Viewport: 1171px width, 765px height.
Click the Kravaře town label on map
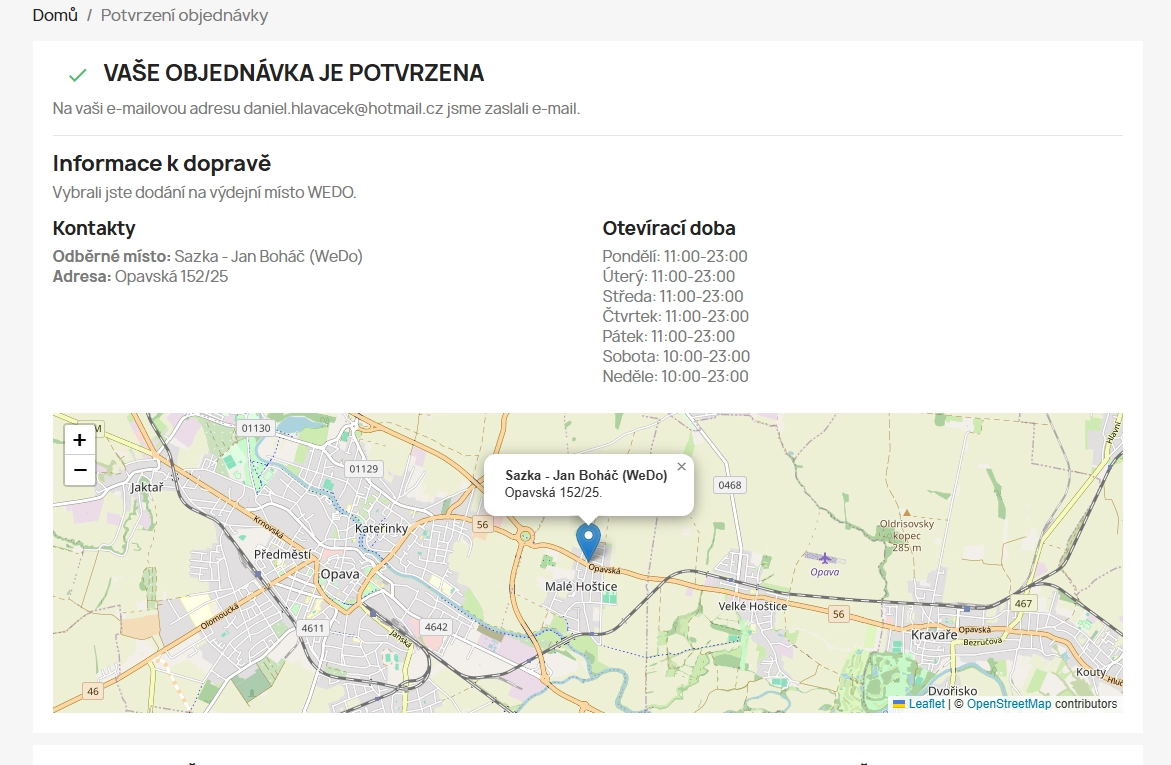pyautogui.click(x=936, y=634)
